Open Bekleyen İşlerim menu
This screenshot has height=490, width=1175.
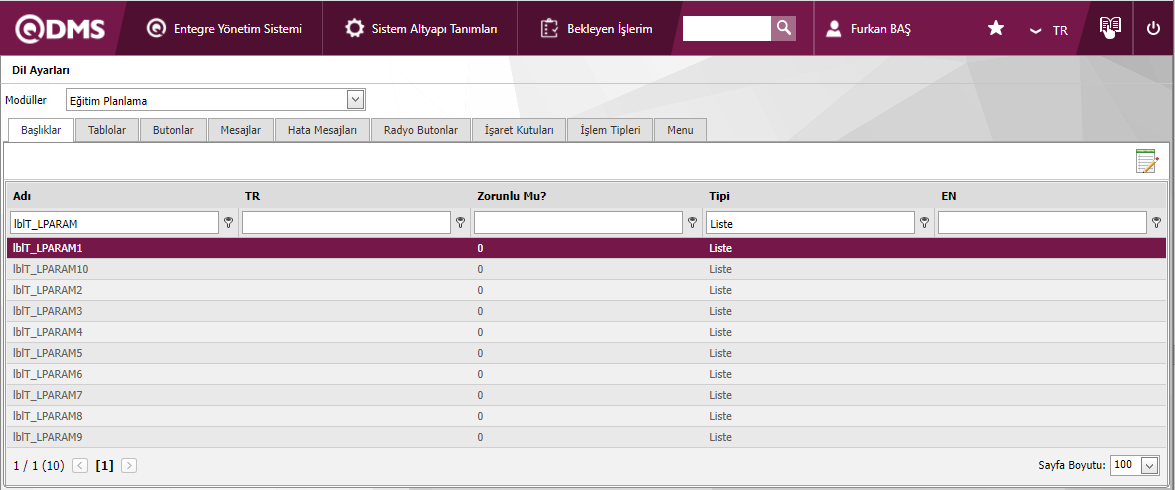(596, 29)
